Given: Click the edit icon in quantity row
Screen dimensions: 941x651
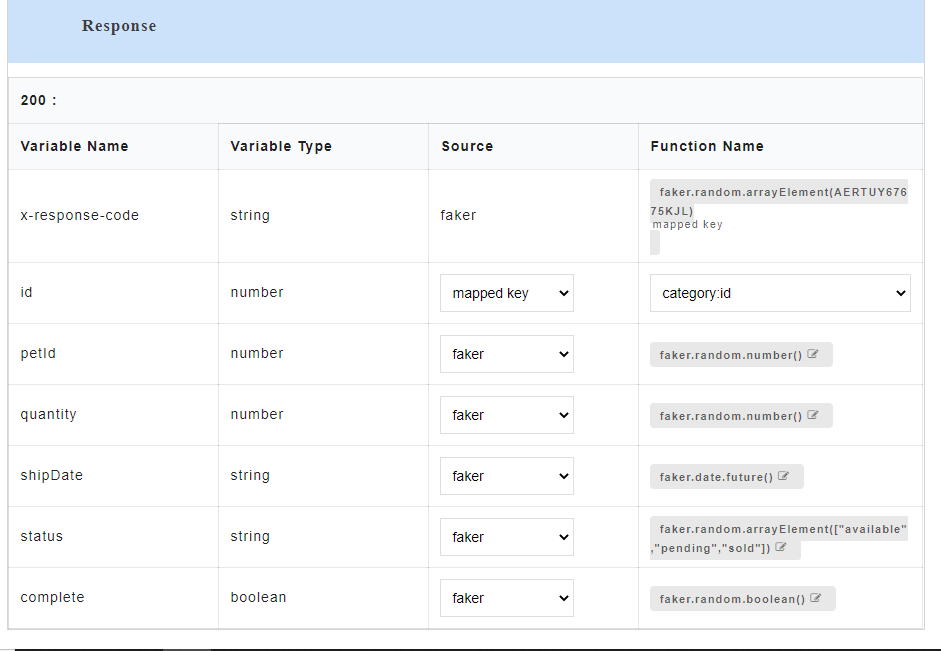Looking at the screenshot, I should tap(813, 415).
